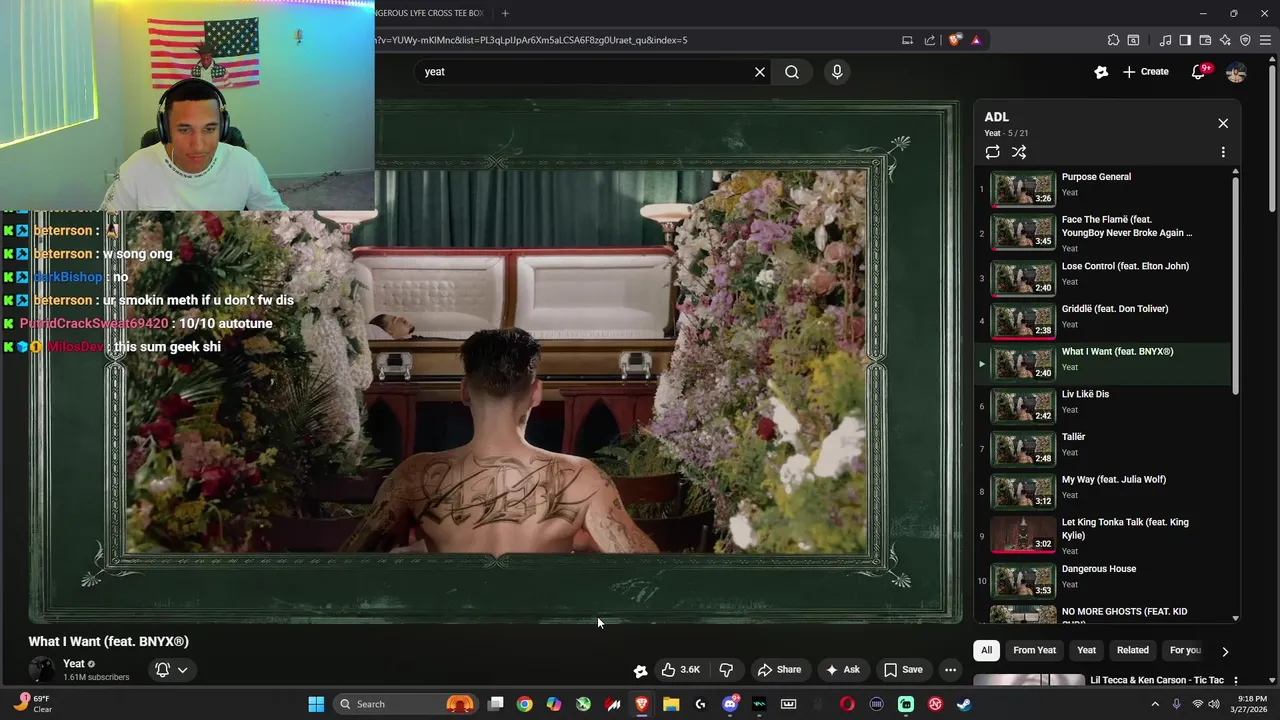Image resolution: width=1280 pixels, height=720 pixels.
Task: Open a new browser tab
Action: tap(505, 13)
